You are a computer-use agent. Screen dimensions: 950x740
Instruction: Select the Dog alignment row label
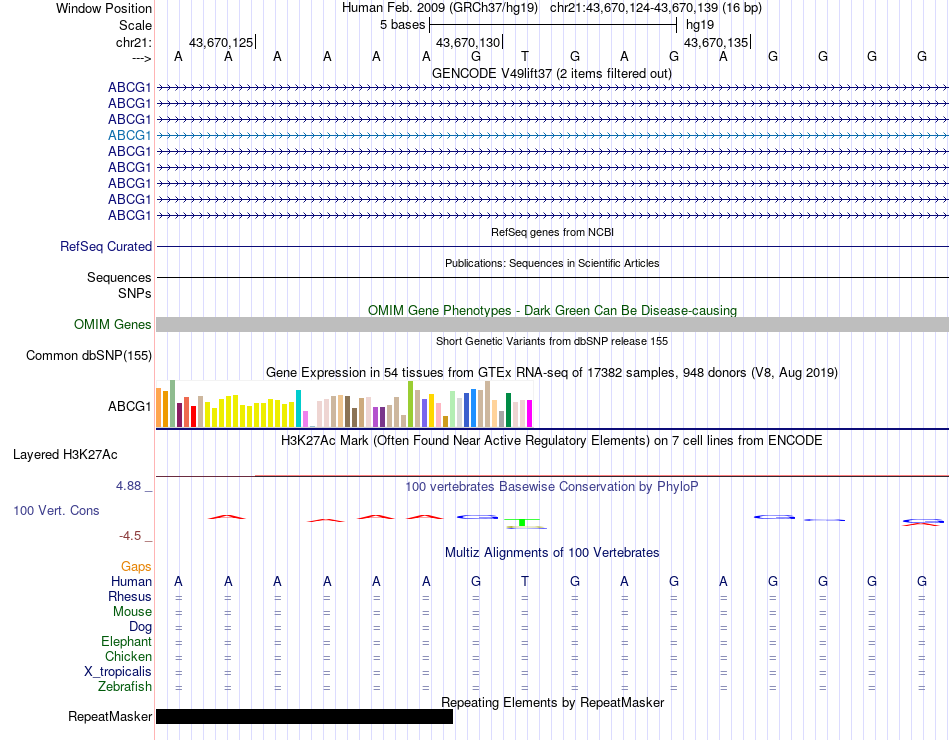click(x=140, y=627)
